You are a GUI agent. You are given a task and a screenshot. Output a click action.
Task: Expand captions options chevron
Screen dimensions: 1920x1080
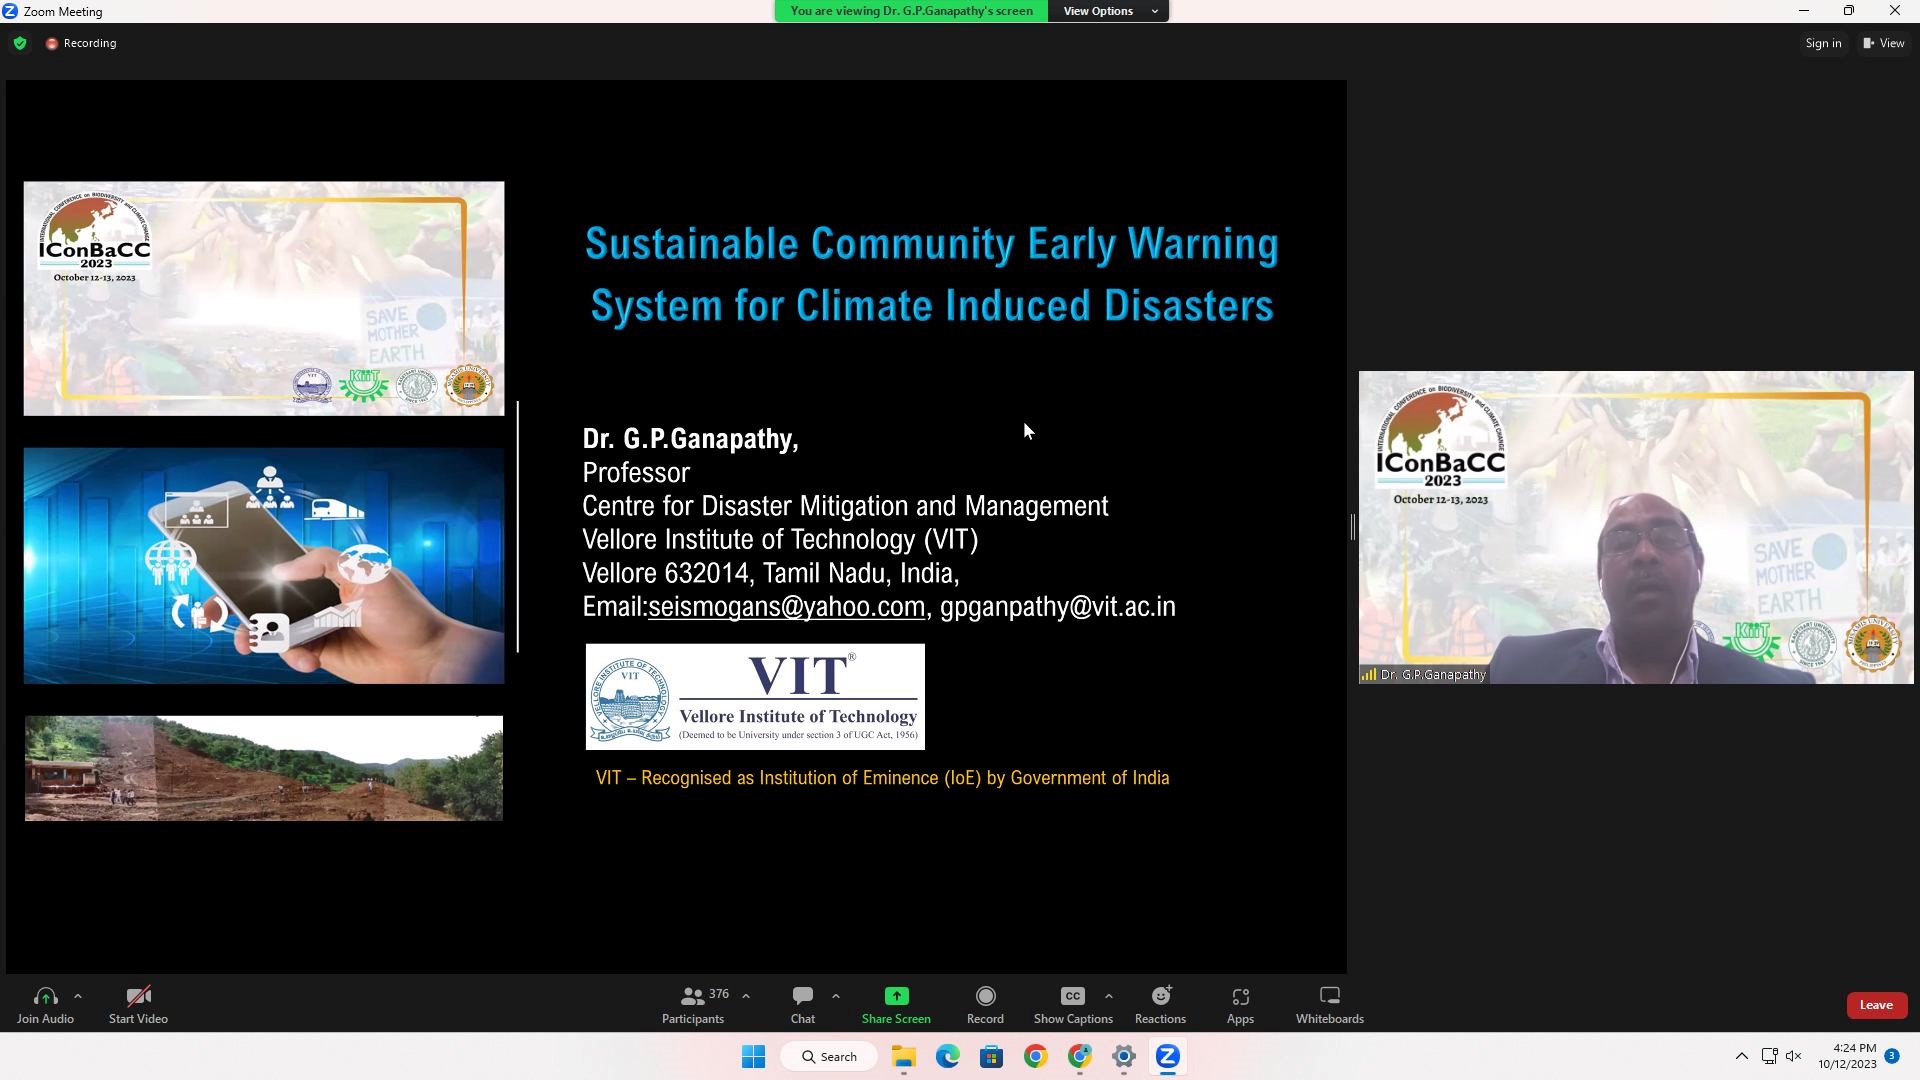[1109, 996]
